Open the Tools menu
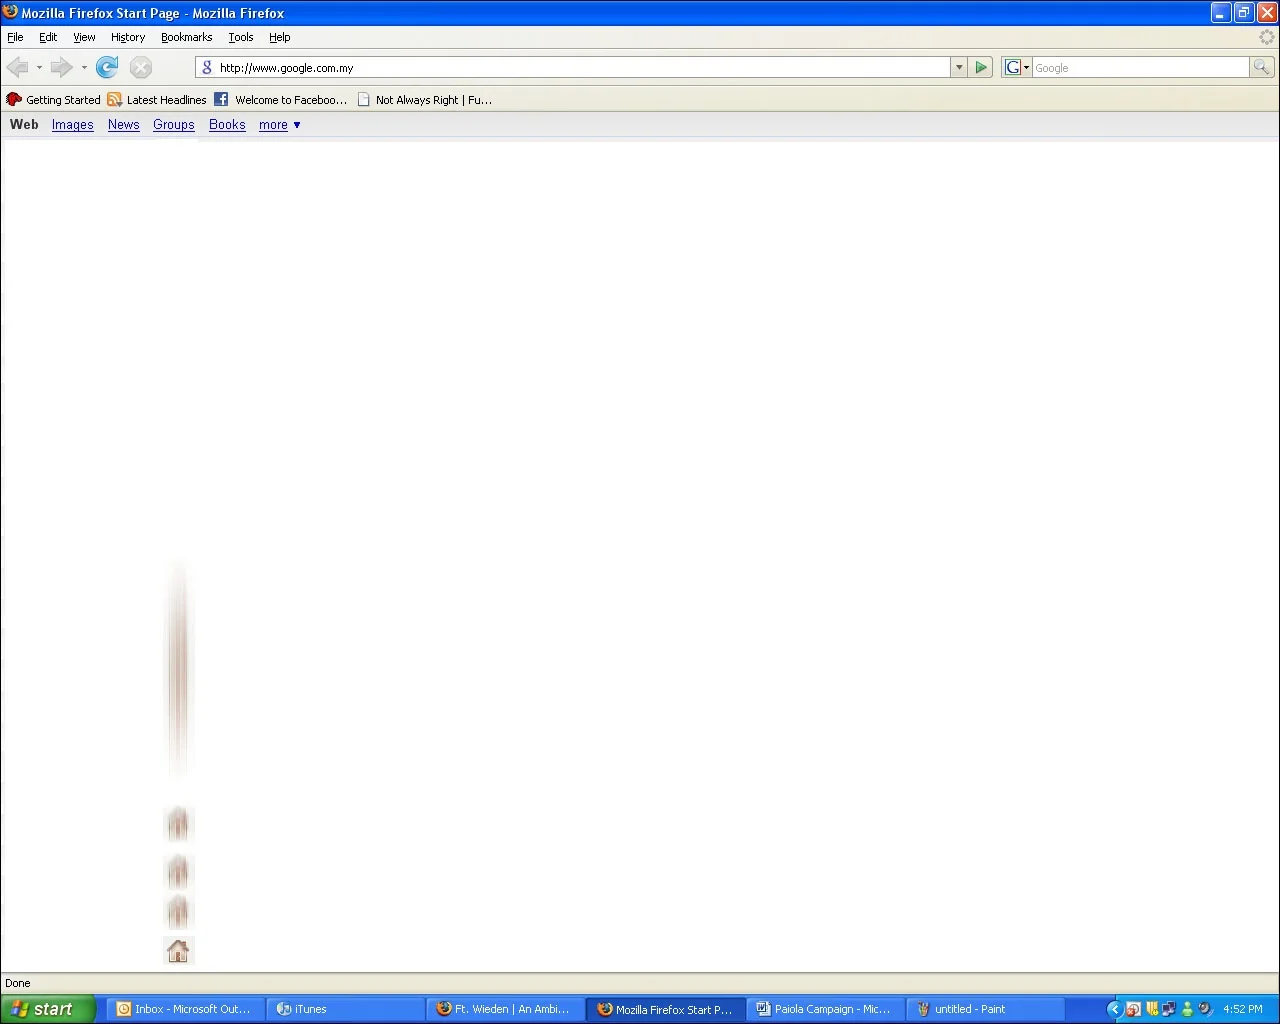 [x=241, y=37]
